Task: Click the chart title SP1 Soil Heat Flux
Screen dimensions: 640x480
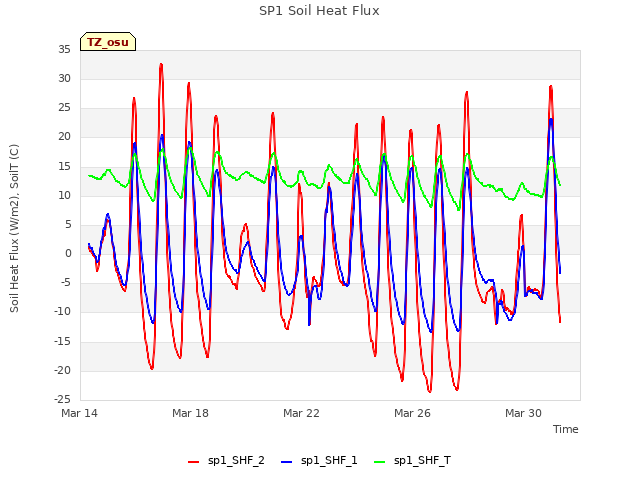Action: coord(319,11)
